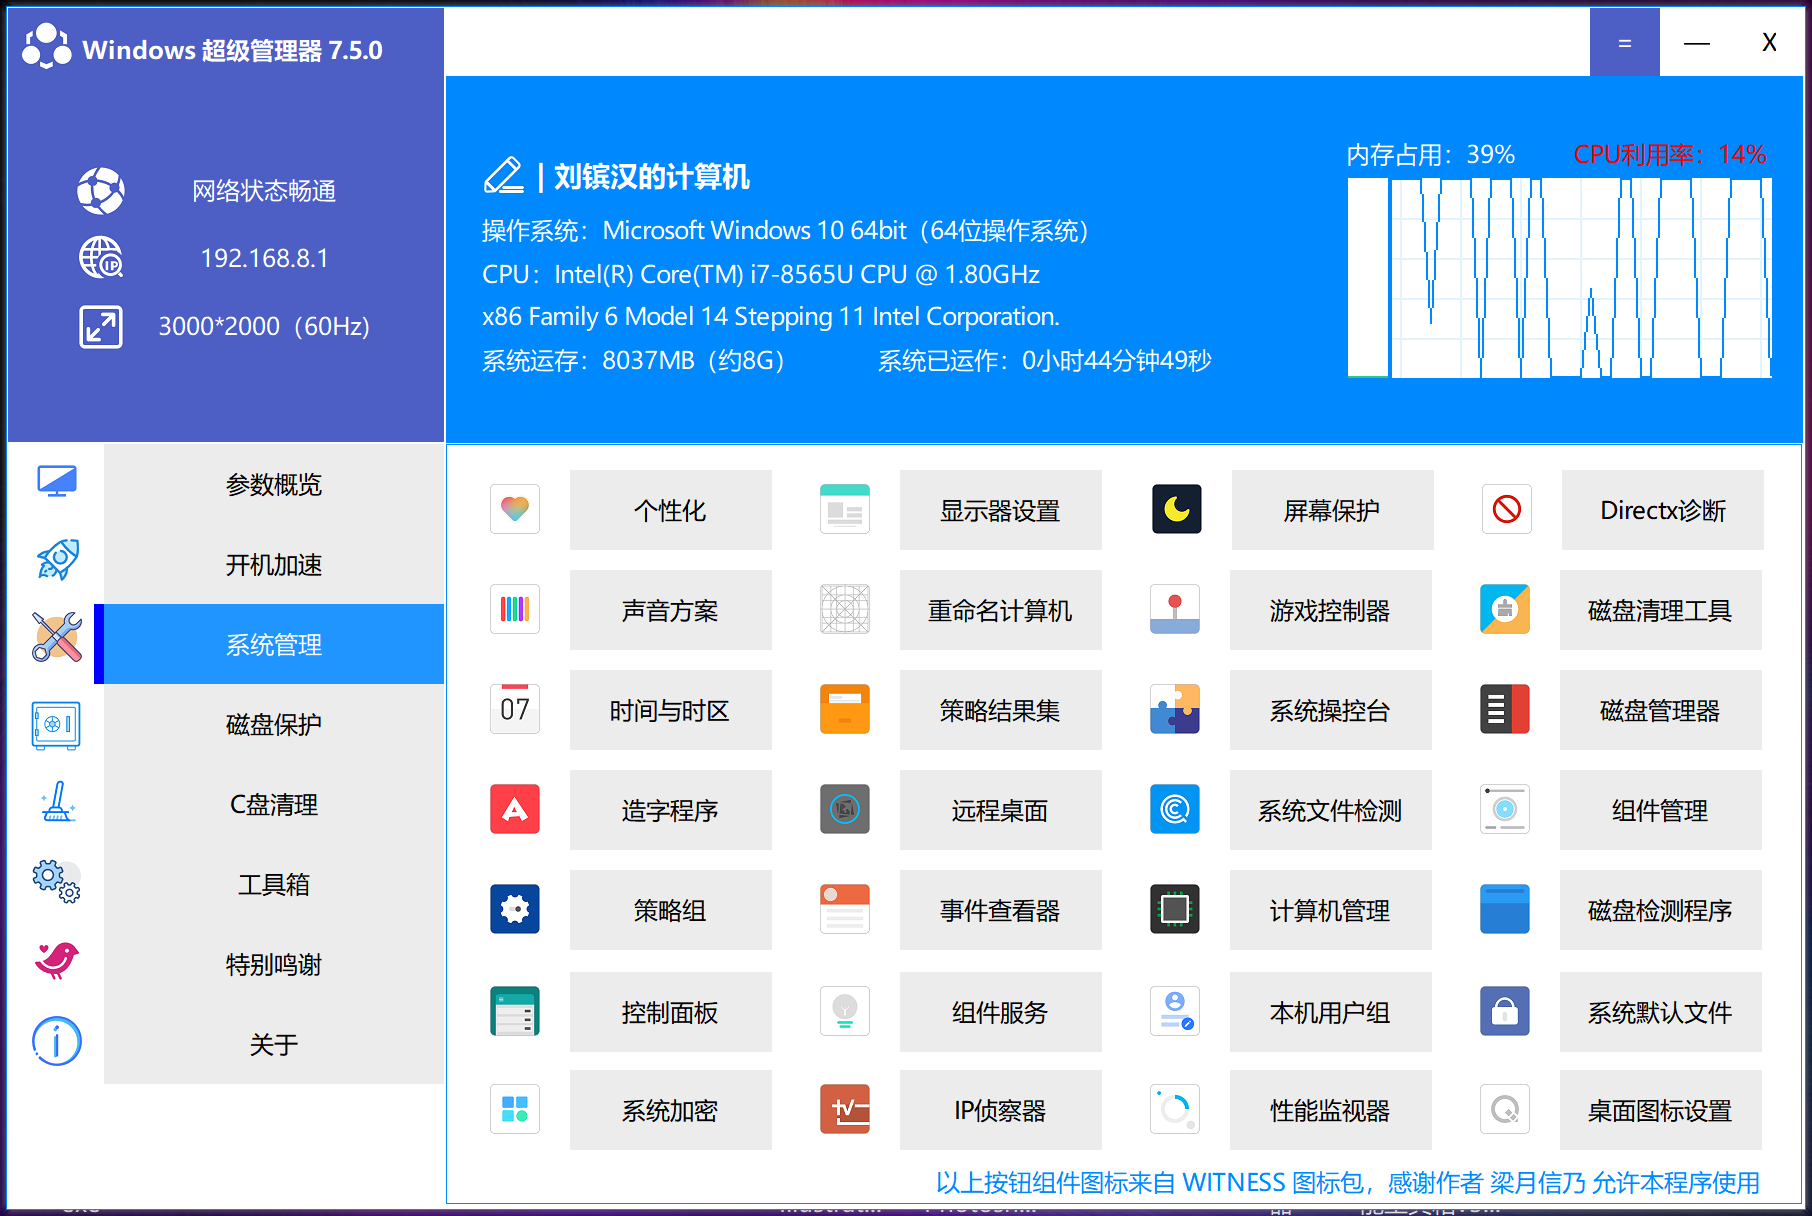1812x1216 pixels.
Task: Click the red waveform icon beside IP侦察器
Action: click(x=845, y=1109)
